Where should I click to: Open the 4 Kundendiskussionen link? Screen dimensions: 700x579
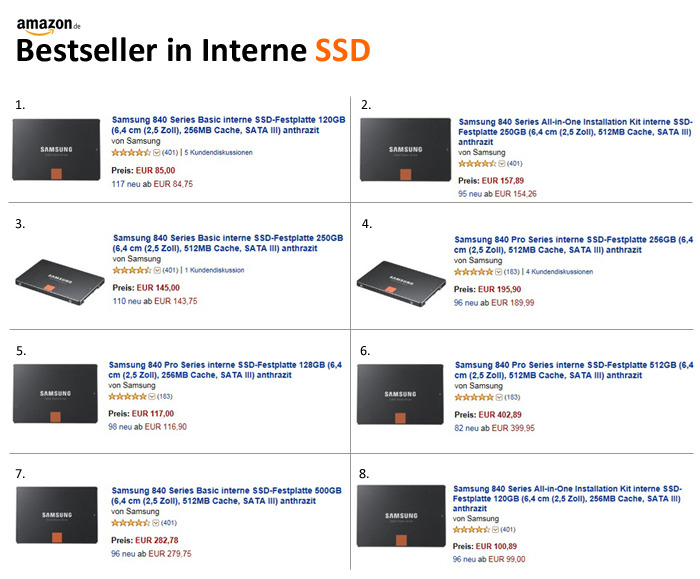click(x=559, y=272)
